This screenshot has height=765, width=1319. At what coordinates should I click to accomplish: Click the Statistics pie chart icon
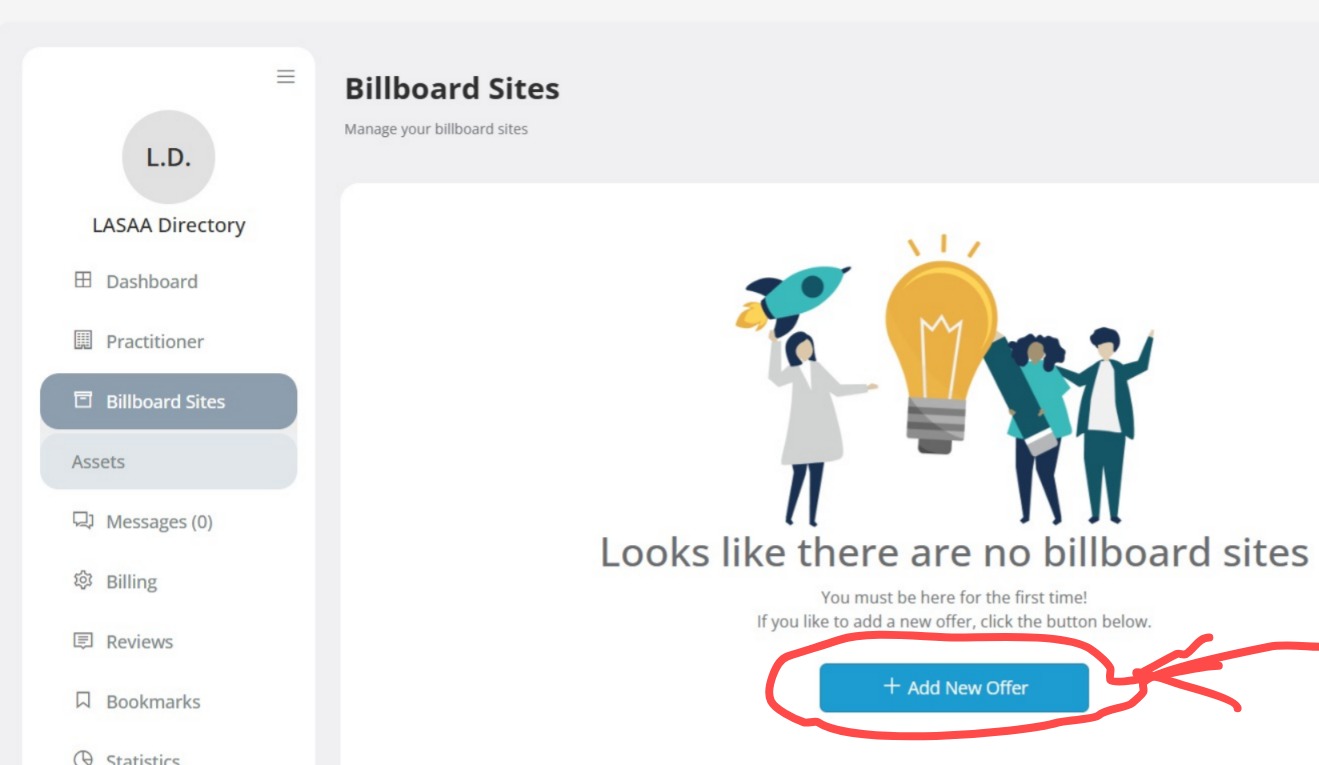(83, 757)
